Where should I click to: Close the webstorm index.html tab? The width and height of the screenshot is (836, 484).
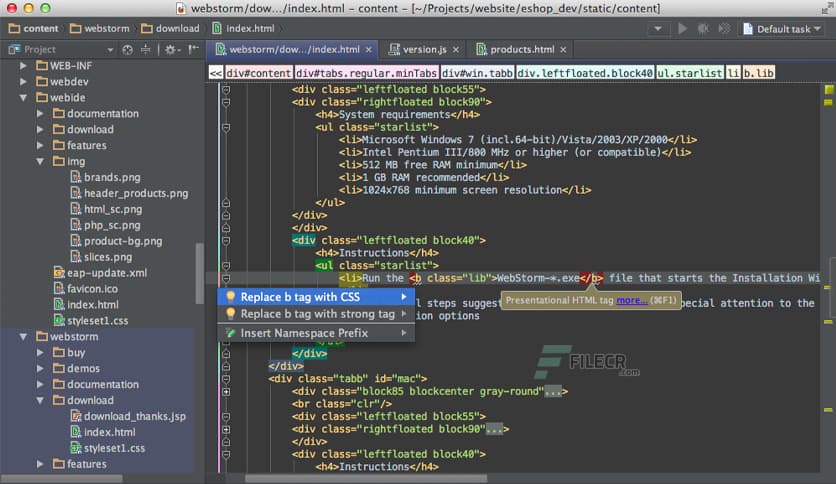point(368,50)
